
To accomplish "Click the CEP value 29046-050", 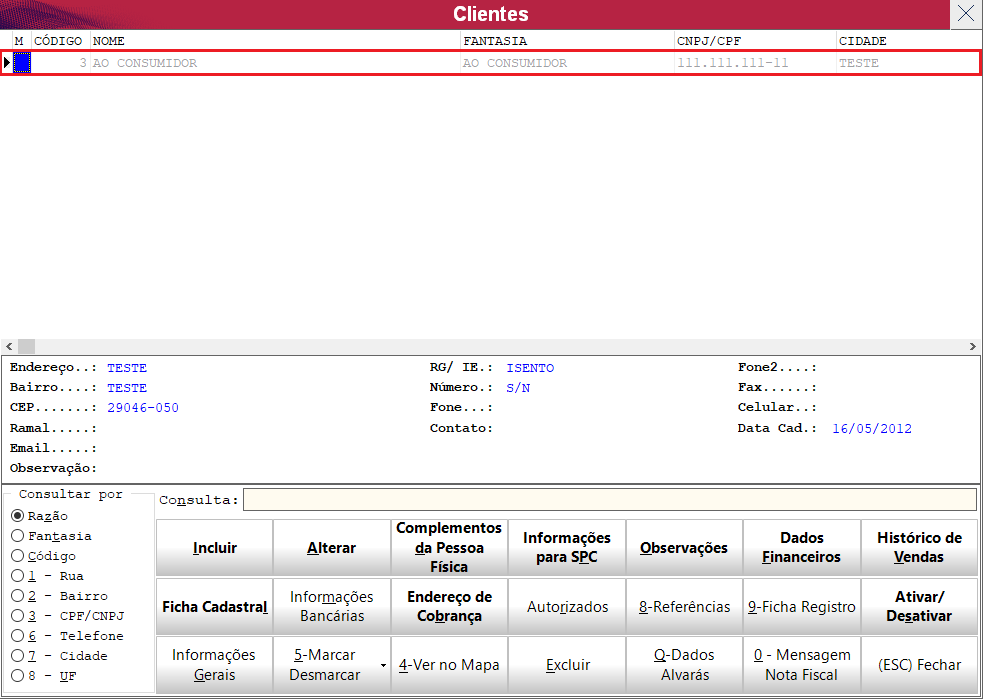I will point(143,407).
